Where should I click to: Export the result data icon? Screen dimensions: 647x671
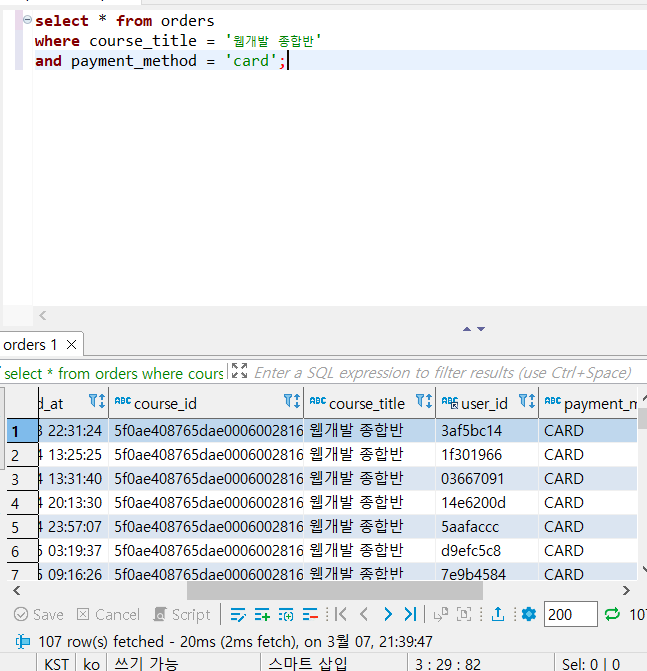(498, 615)
